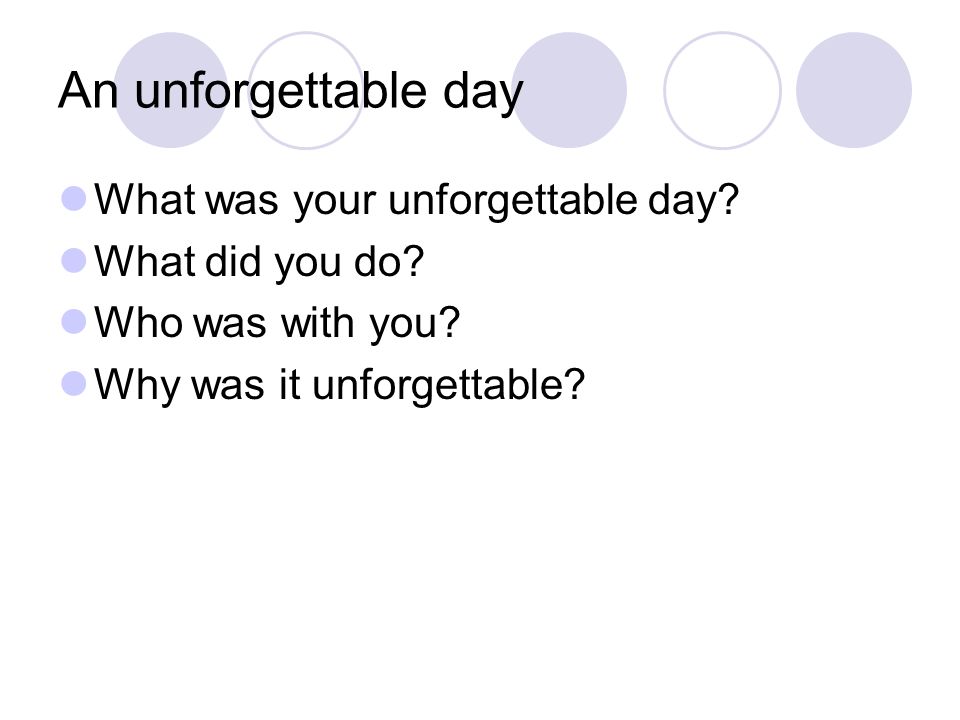Click the line "What was your unforgettable day?"
960x720 pixels.
pyautogui.click(x=417, y=201)
